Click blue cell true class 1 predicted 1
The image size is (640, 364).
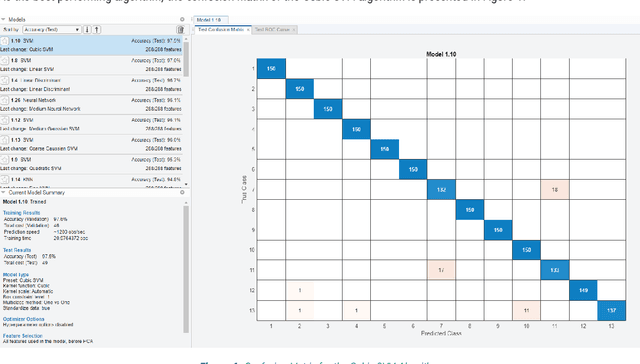271,69
